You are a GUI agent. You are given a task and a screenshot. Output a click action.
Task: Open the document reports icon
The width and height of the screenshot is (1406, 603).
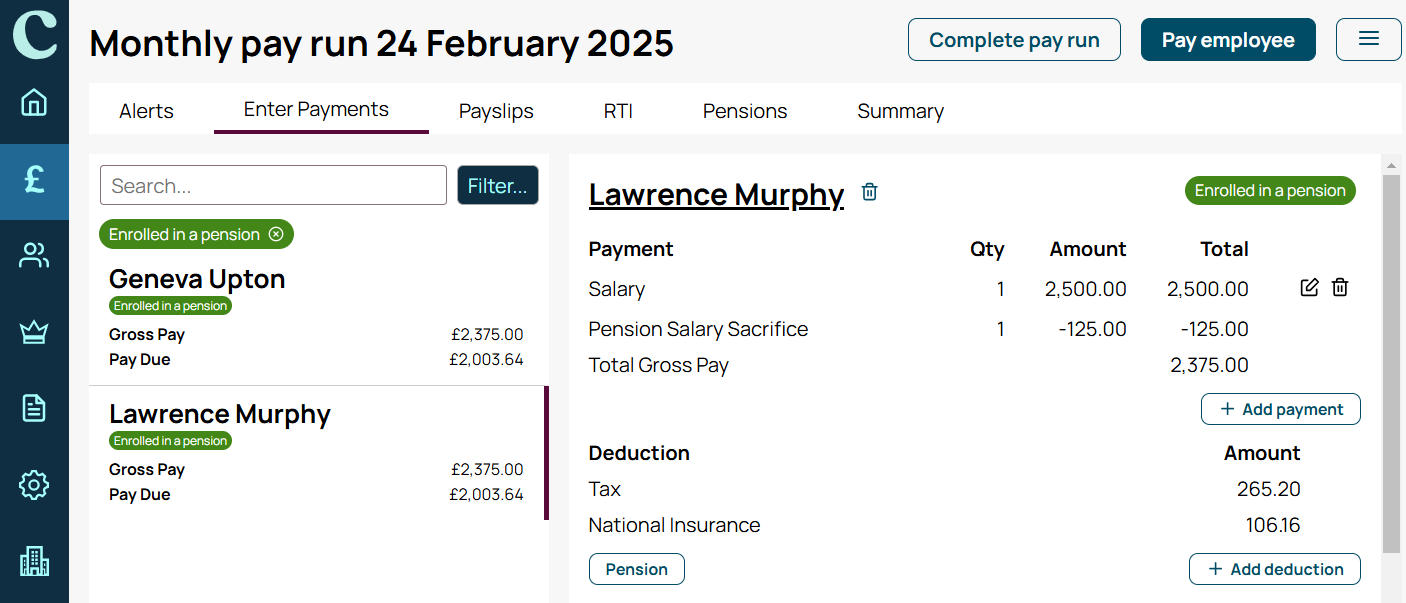pos(34,408)
